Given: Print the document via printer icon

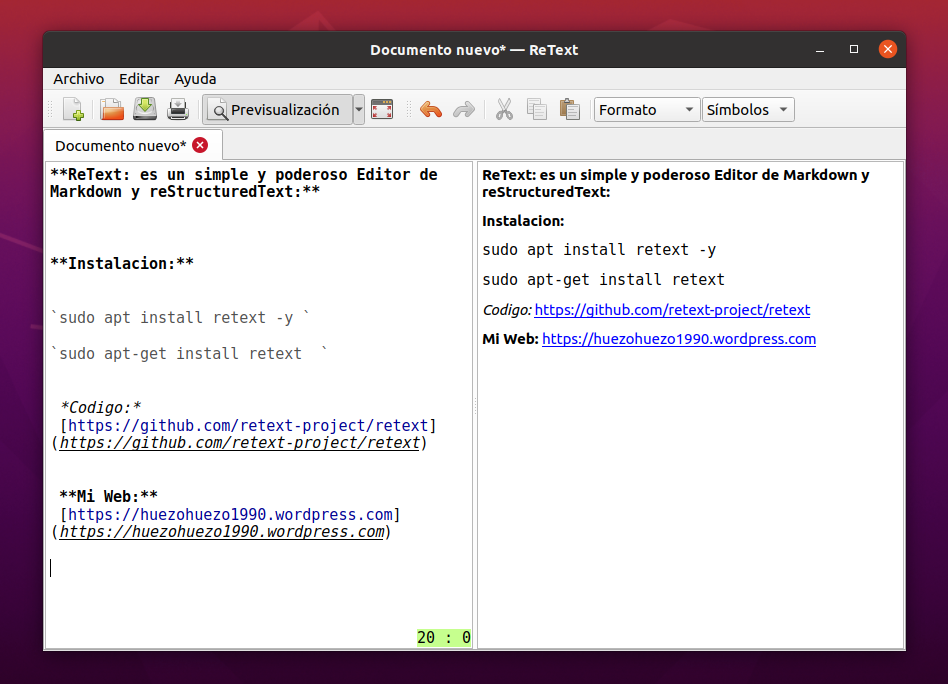Looking at the screenshot, I should point(178,110).
